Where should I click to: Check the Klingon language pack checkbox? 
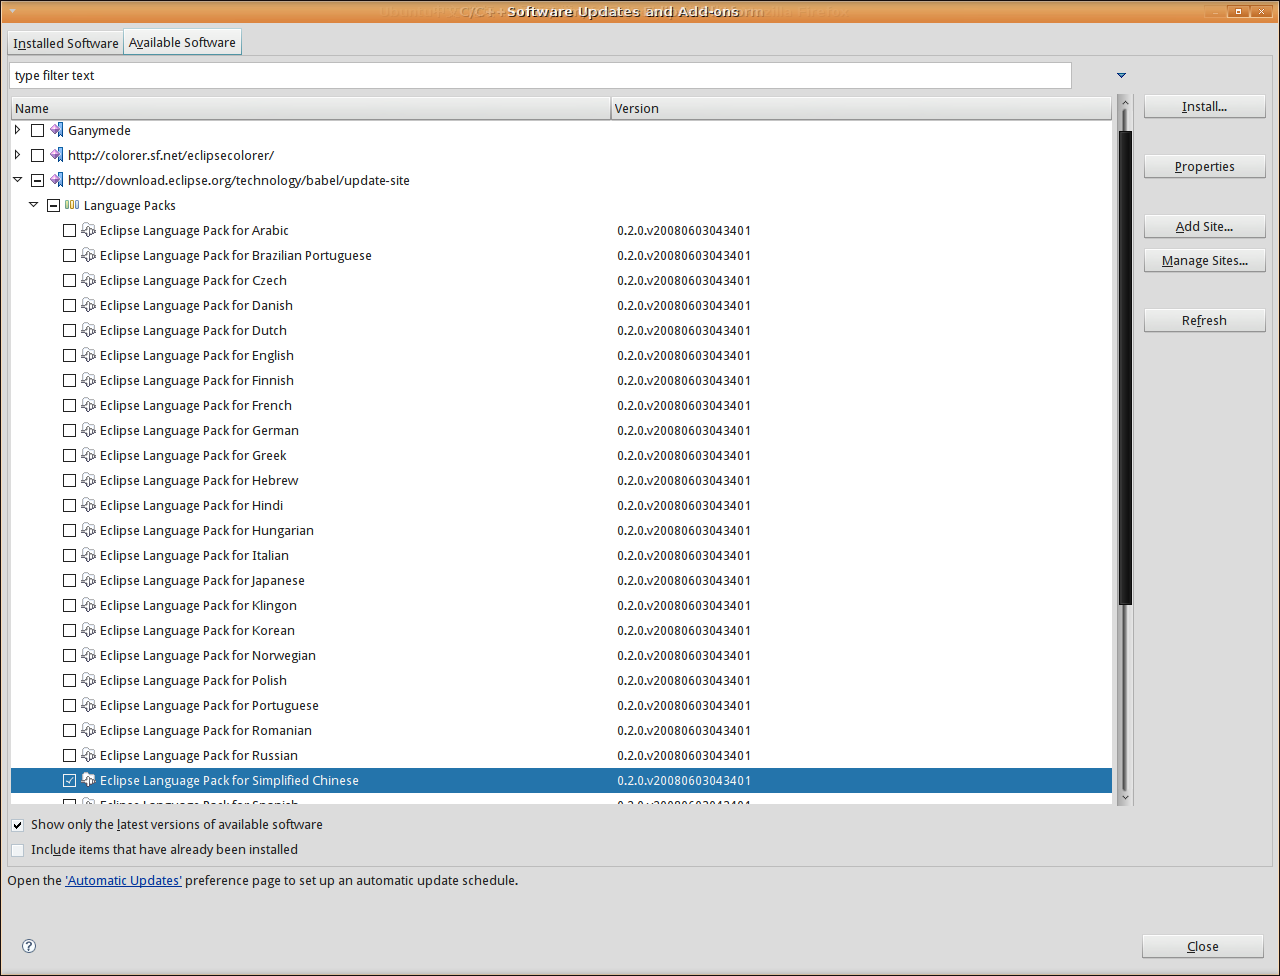(69, 605)
